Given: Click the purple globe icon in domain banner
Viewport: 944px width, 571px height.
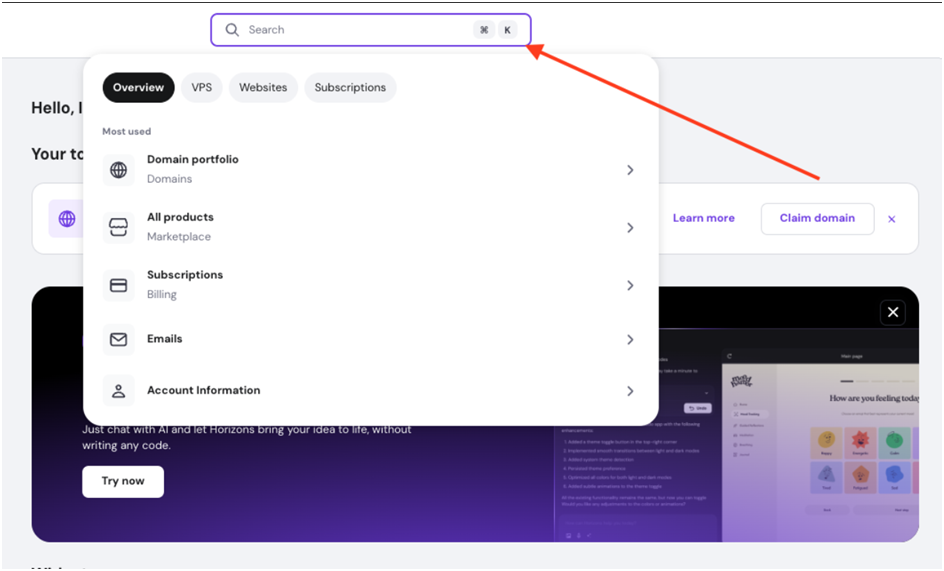Looking at the screenshot, I should click(x=67, y=219).
